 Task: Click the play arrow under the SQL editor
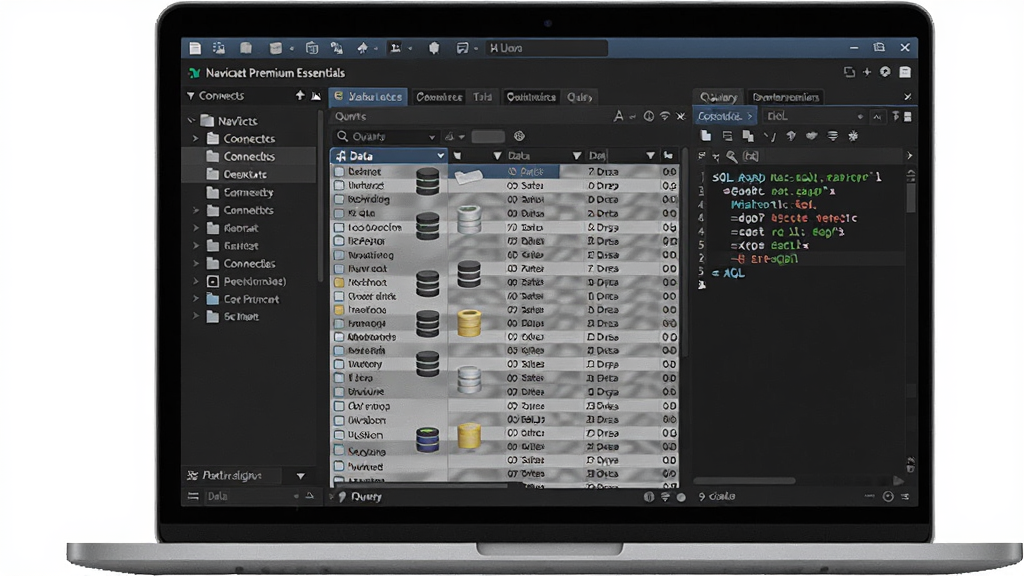pyautogui.click(x=899, y=481)
